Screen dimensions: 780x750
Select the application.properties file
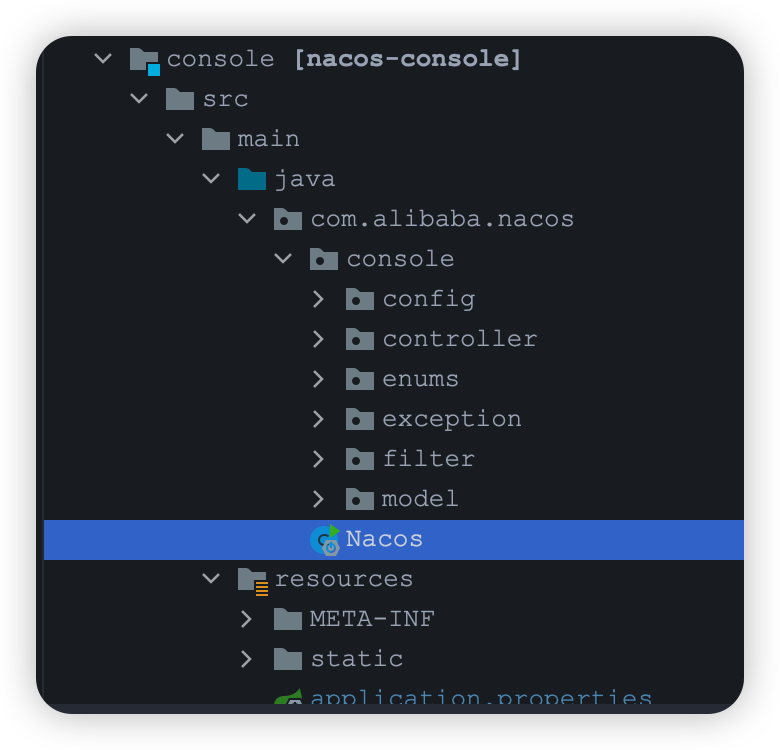480,698
